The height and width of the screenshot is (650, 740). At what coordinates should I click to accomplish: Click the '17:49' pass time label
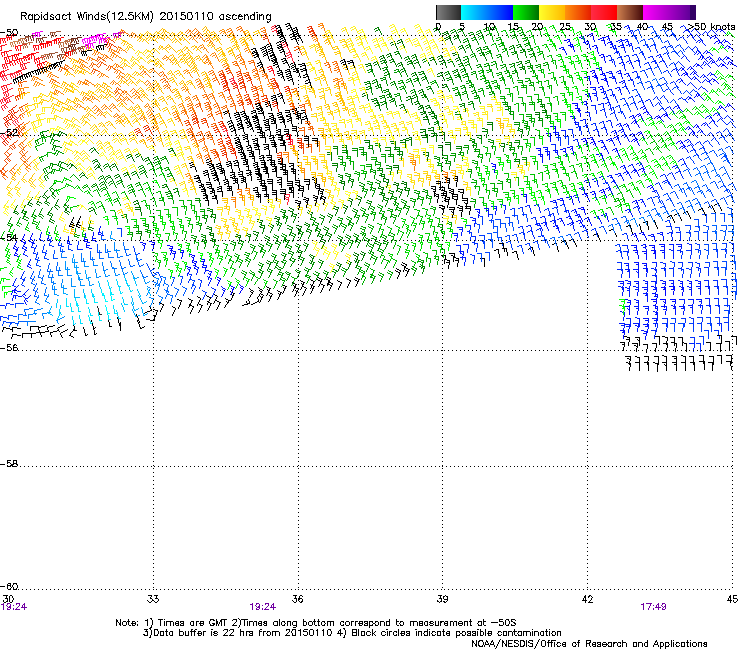coord(653,607)
